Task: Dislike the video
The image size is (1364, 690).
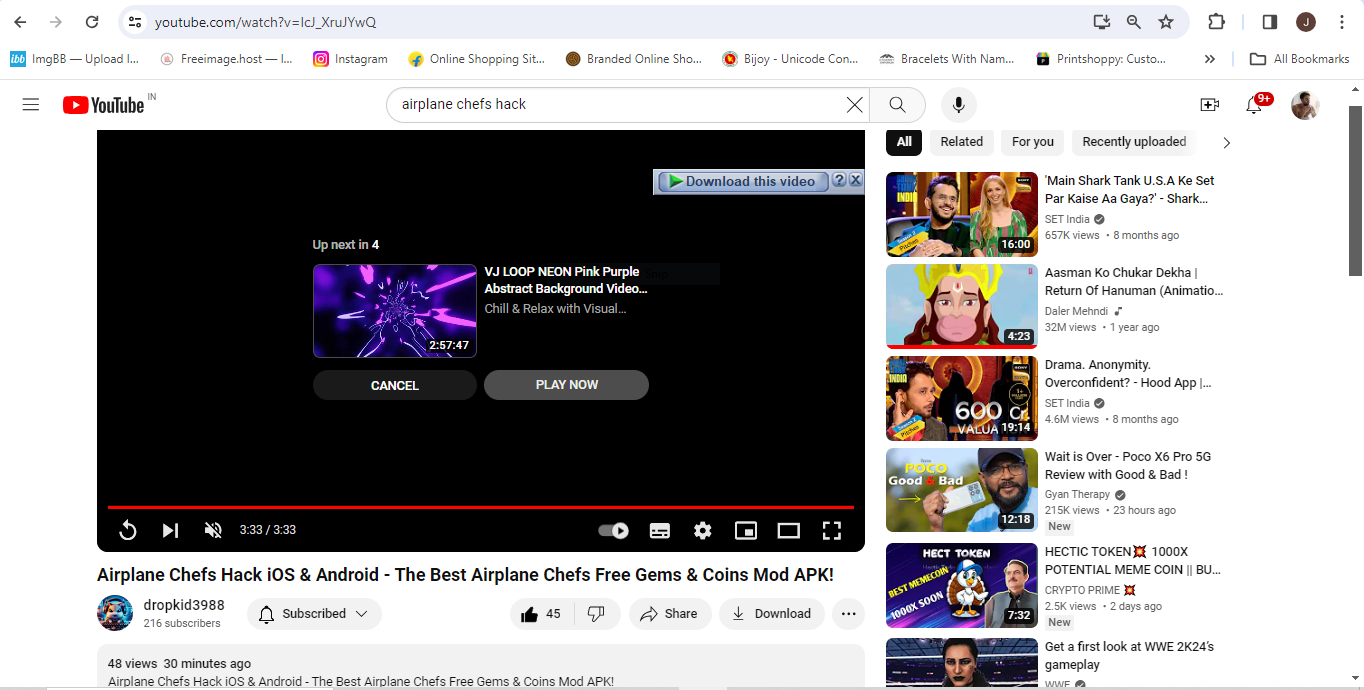Action: tap(597, 614)
